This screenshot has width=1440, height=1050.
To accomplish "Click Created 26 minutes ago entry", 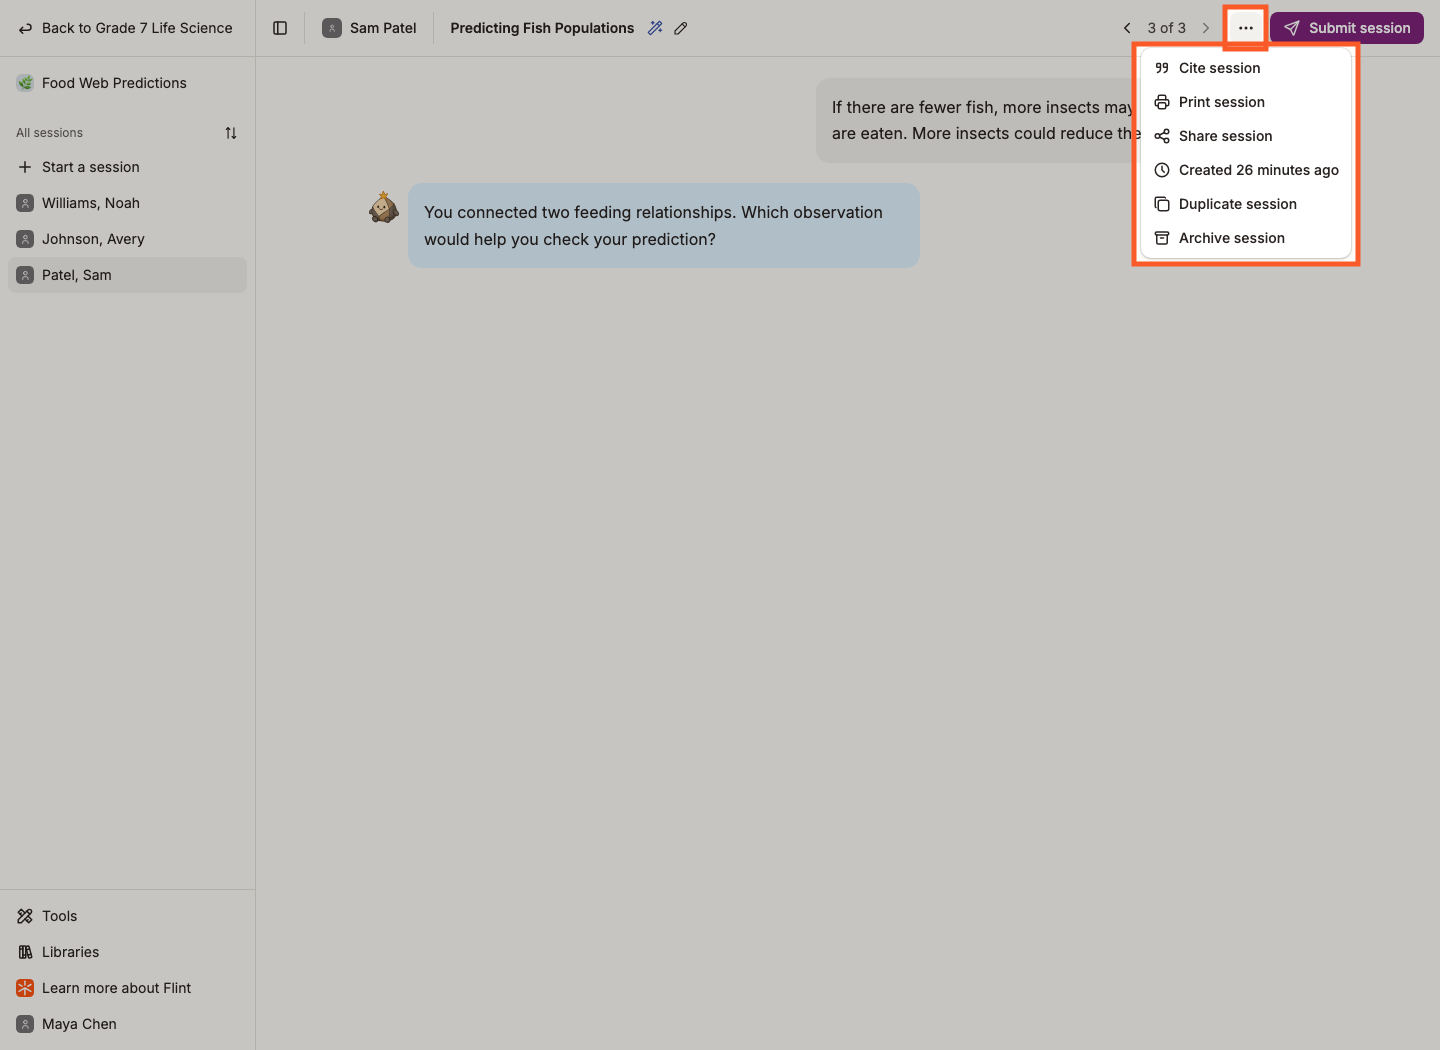I will 1246,170.
